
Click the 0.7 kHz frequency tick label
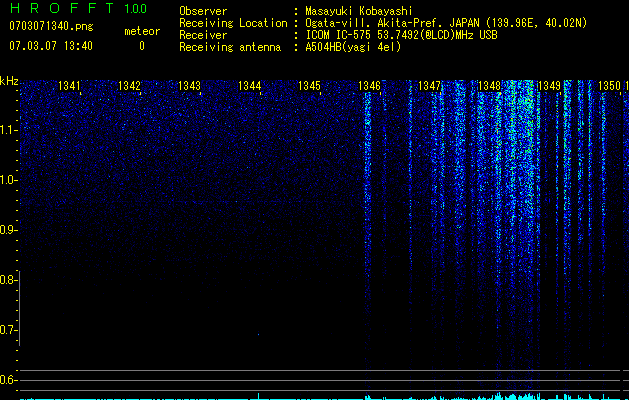coord(7,330)
